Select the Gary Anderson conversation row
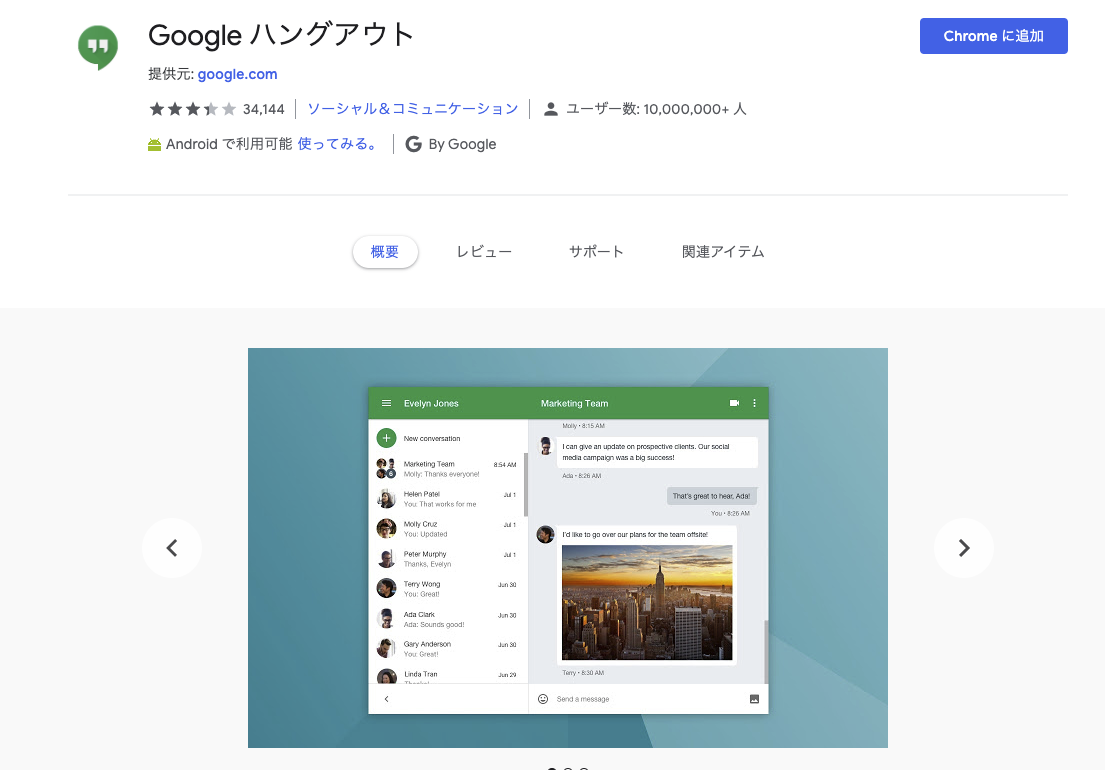Viewport: 1105px width, 770px height. click(x=447, y=649)
